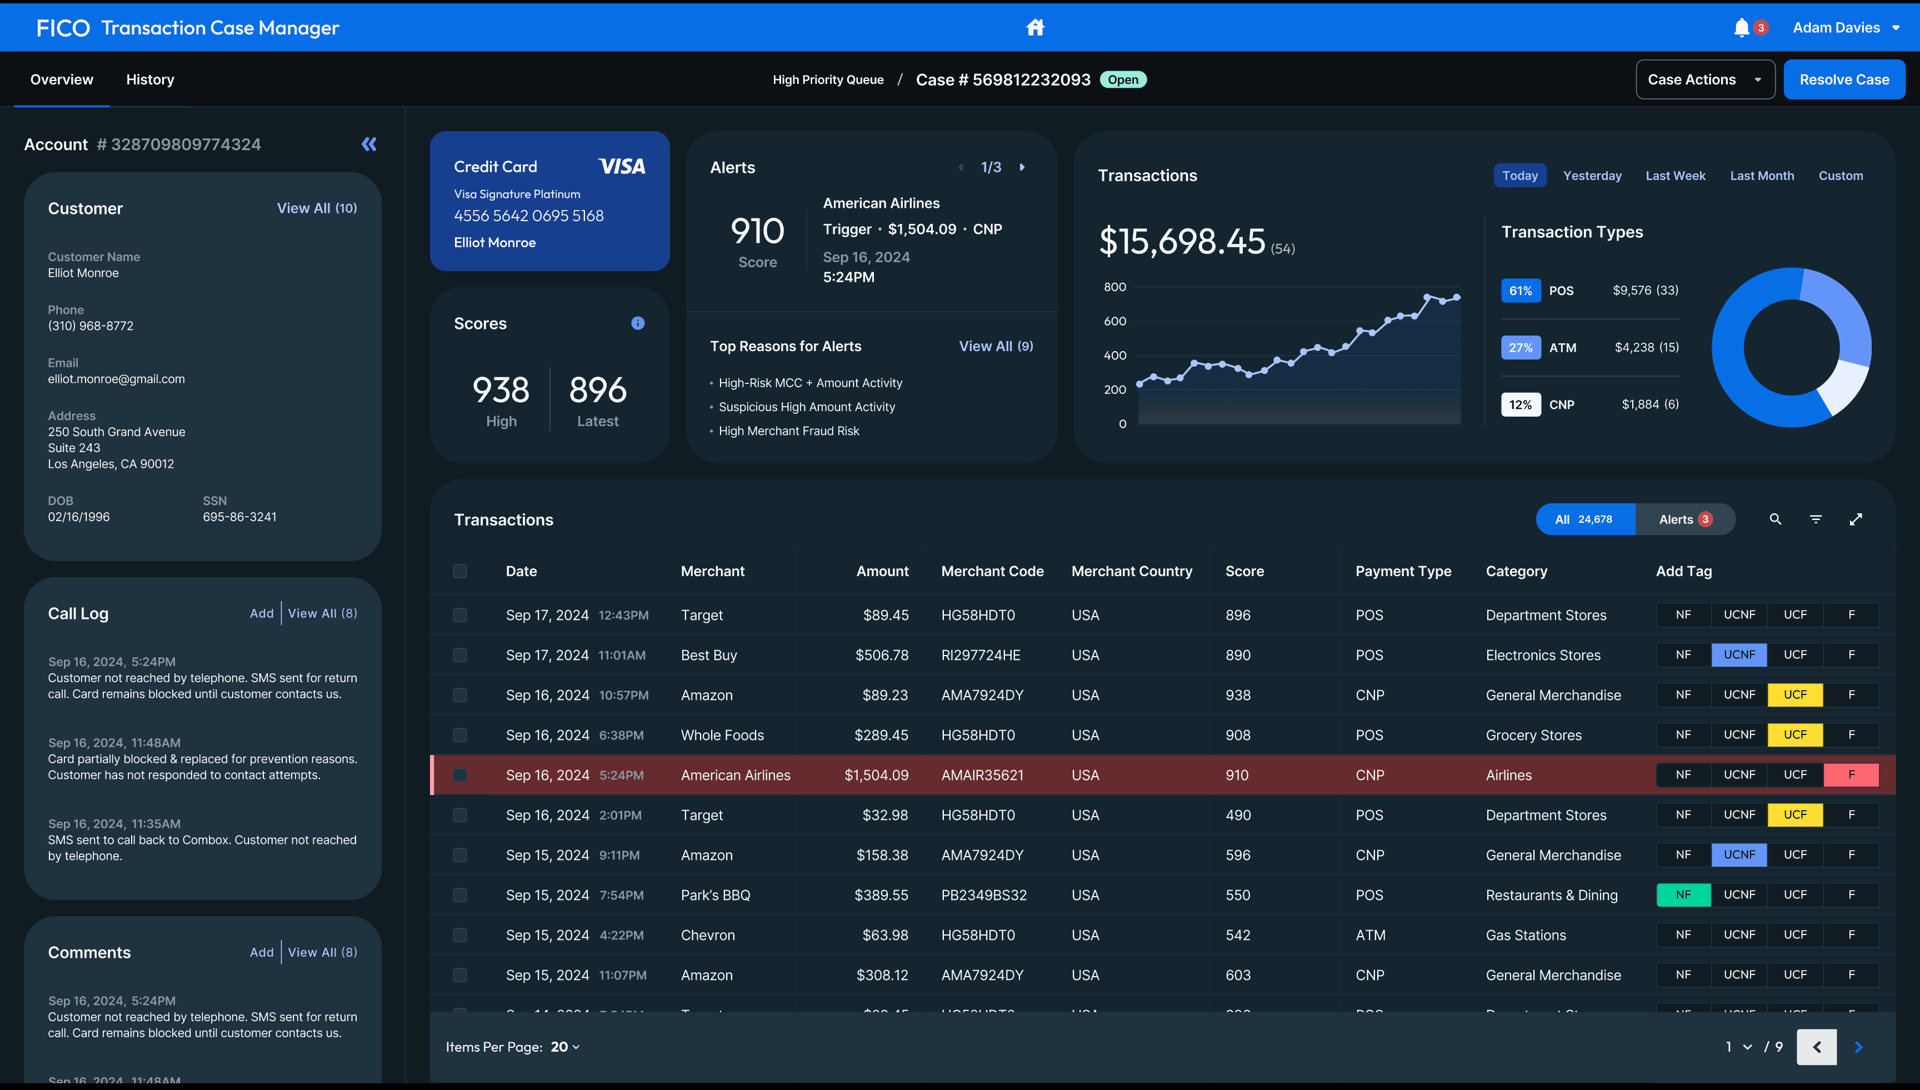Show Alerts only transactions

(1685, 519)
